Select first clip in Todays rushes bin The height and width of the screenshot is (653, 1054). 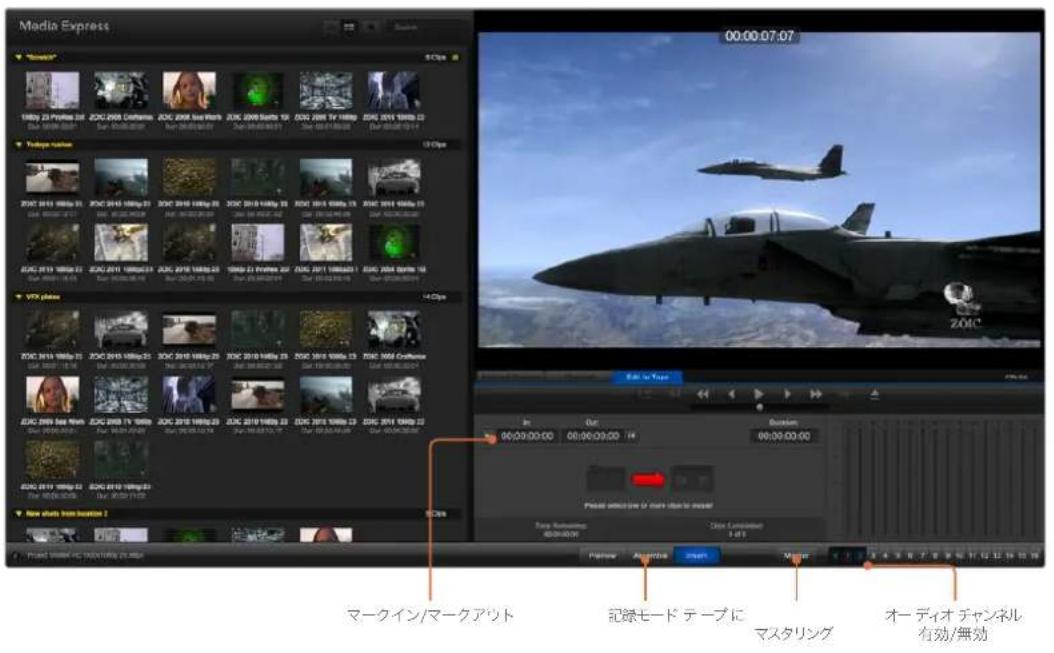[52, 178]
